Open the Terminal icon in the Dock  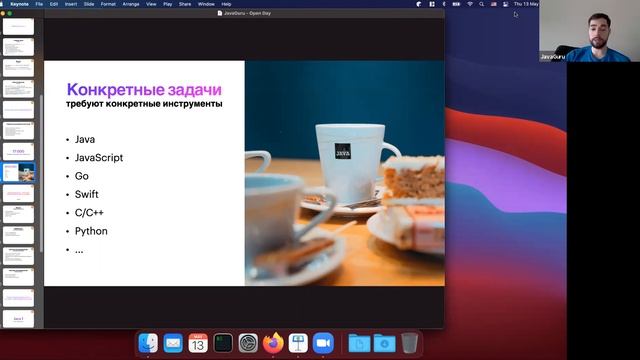tap(223, 343)
